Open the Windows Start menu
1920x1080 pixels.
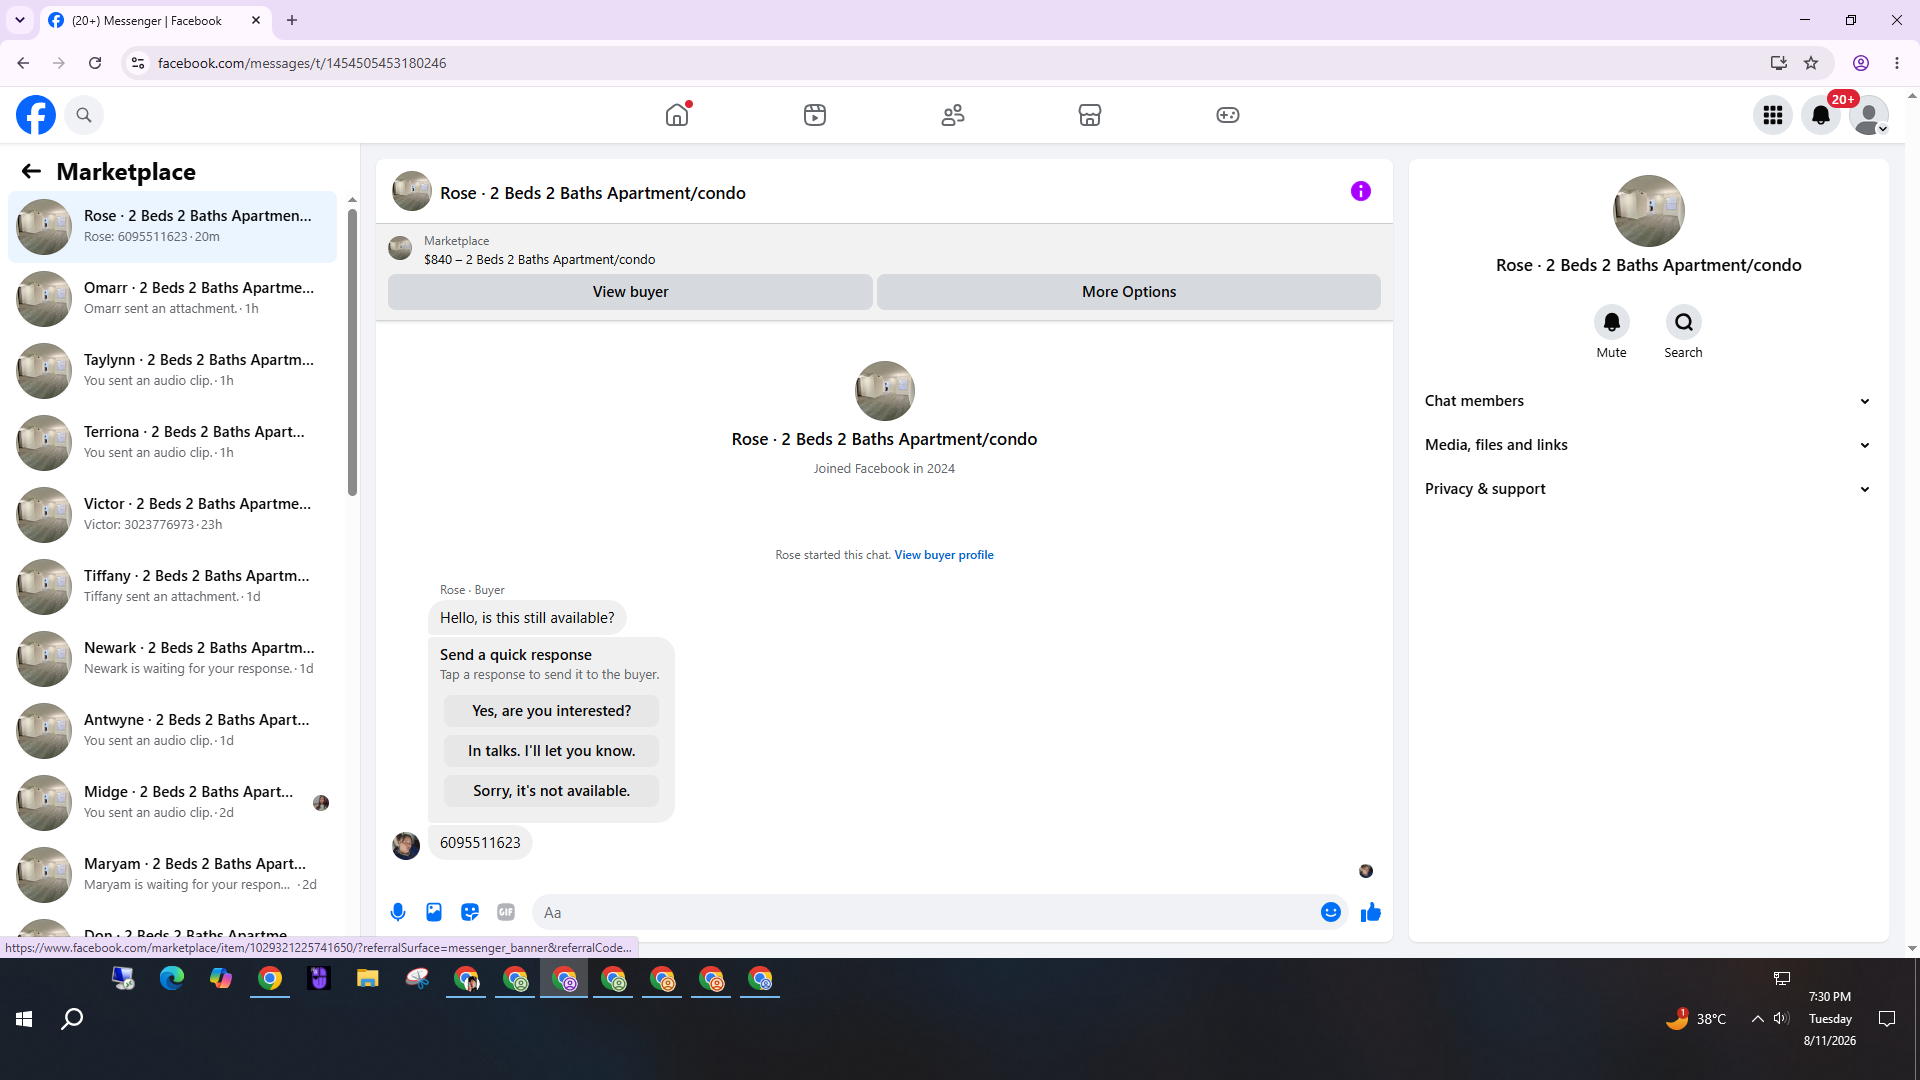24,1019
